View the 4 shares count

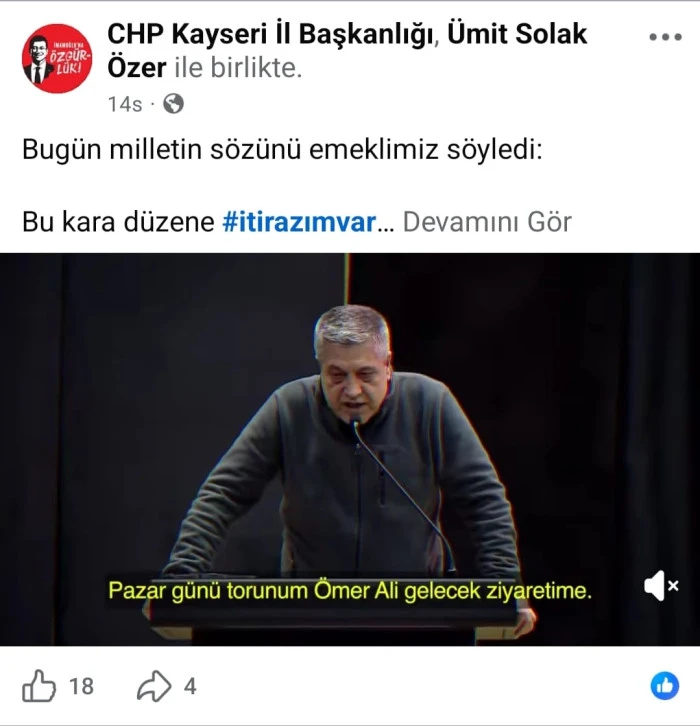pyautogui.click(x=190, y=686)
